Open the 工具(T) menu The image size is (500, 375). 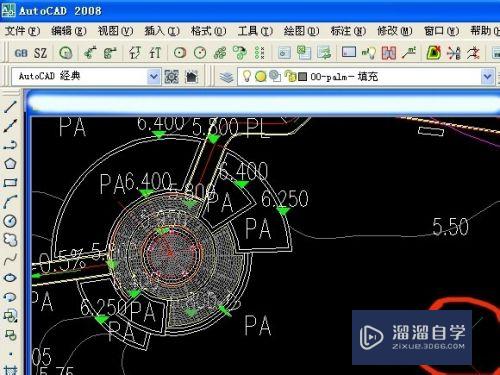tap(255, 31)
